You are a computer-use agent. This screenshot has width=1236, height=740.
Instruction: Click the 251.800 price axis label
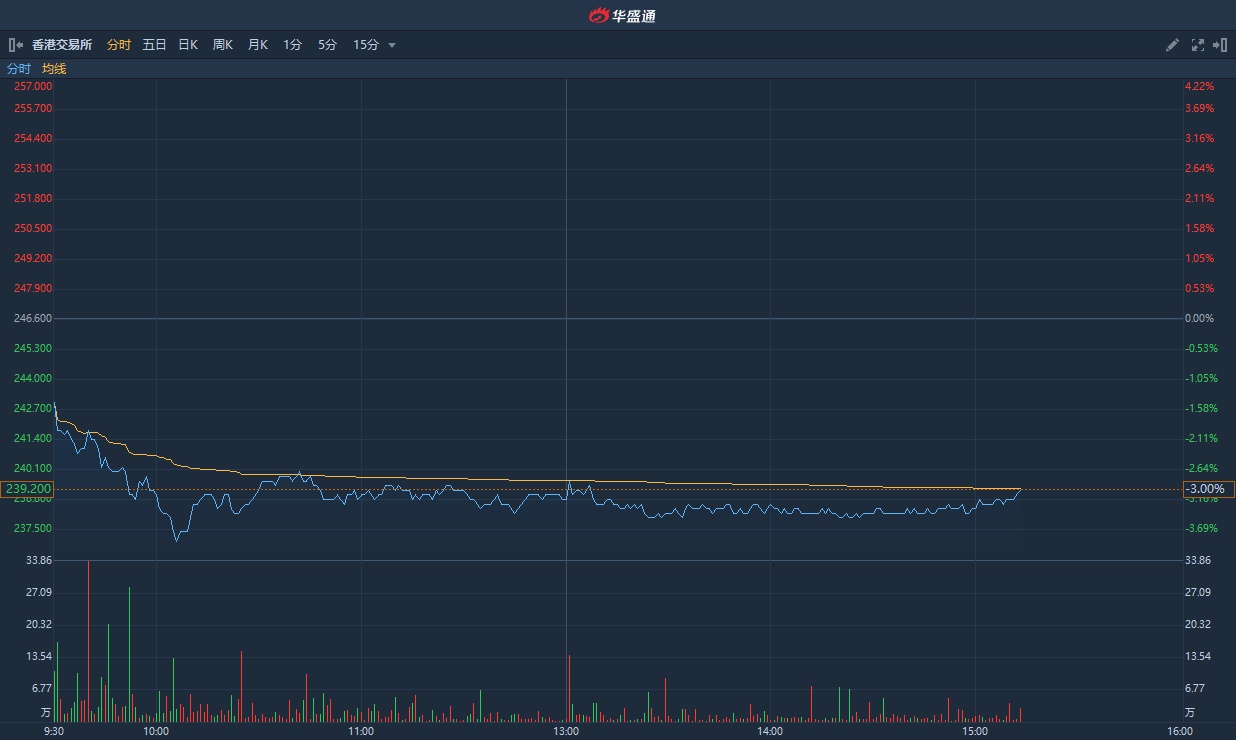tap(33, 198)
